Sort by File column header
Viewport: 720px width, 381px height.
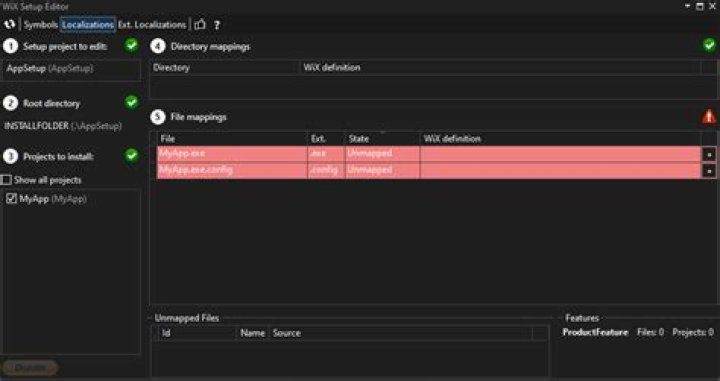232,139
